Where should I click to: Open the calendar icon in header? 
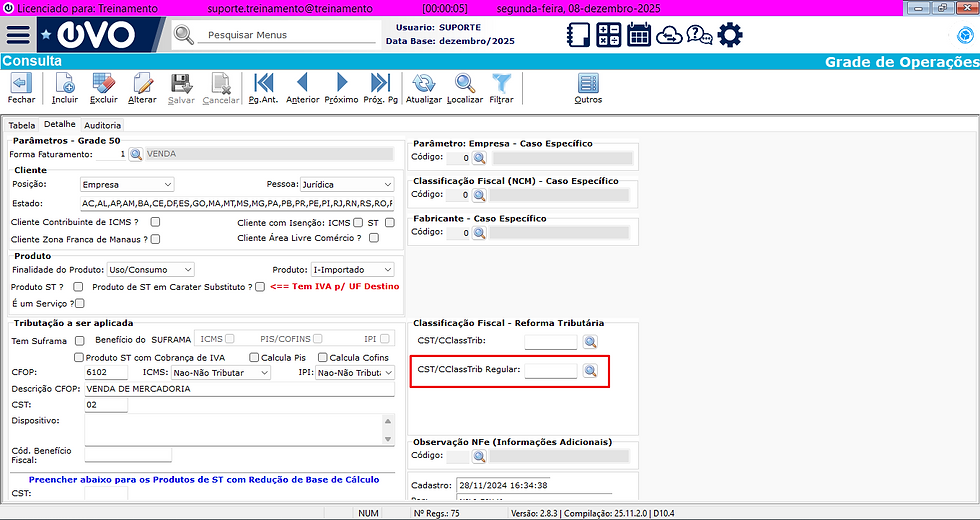pos(639,34)
